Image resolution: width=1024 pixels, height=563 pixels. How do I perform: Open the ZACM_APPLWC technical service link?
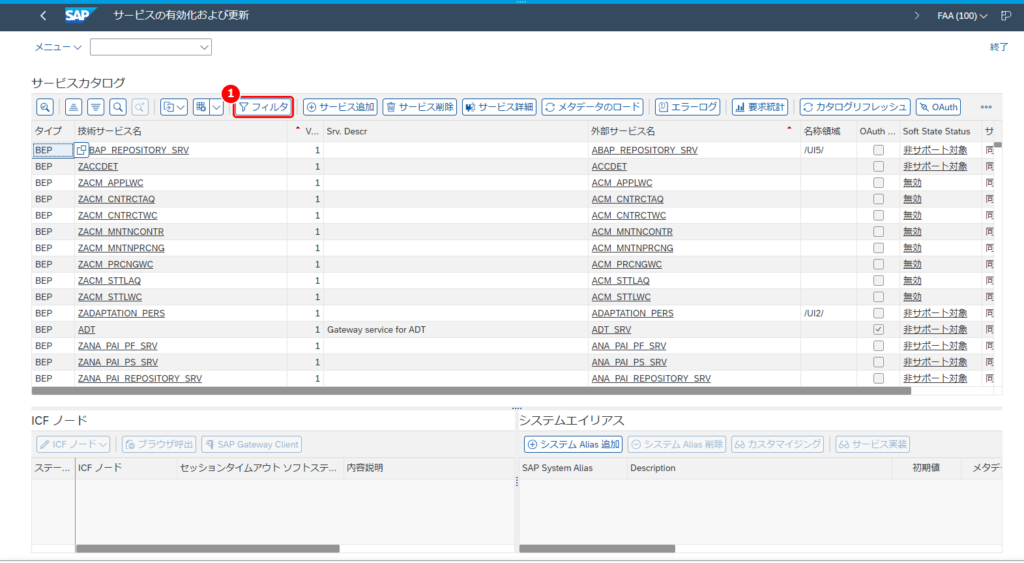point(110,183)
